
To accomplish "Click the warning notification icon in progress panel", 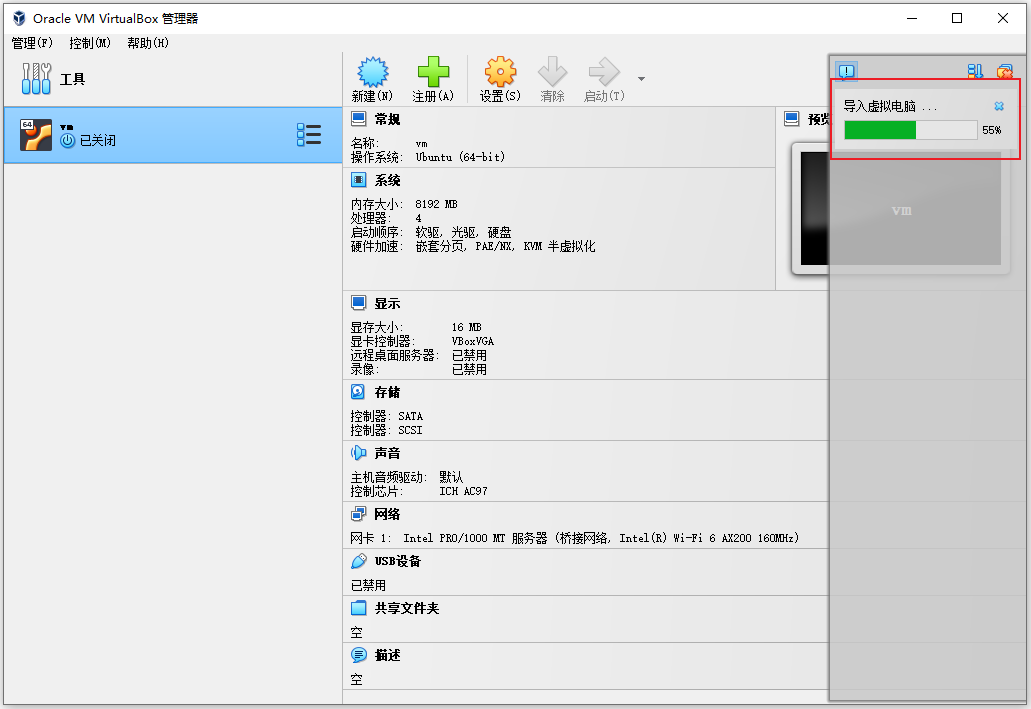I will [x=847, y=71].
